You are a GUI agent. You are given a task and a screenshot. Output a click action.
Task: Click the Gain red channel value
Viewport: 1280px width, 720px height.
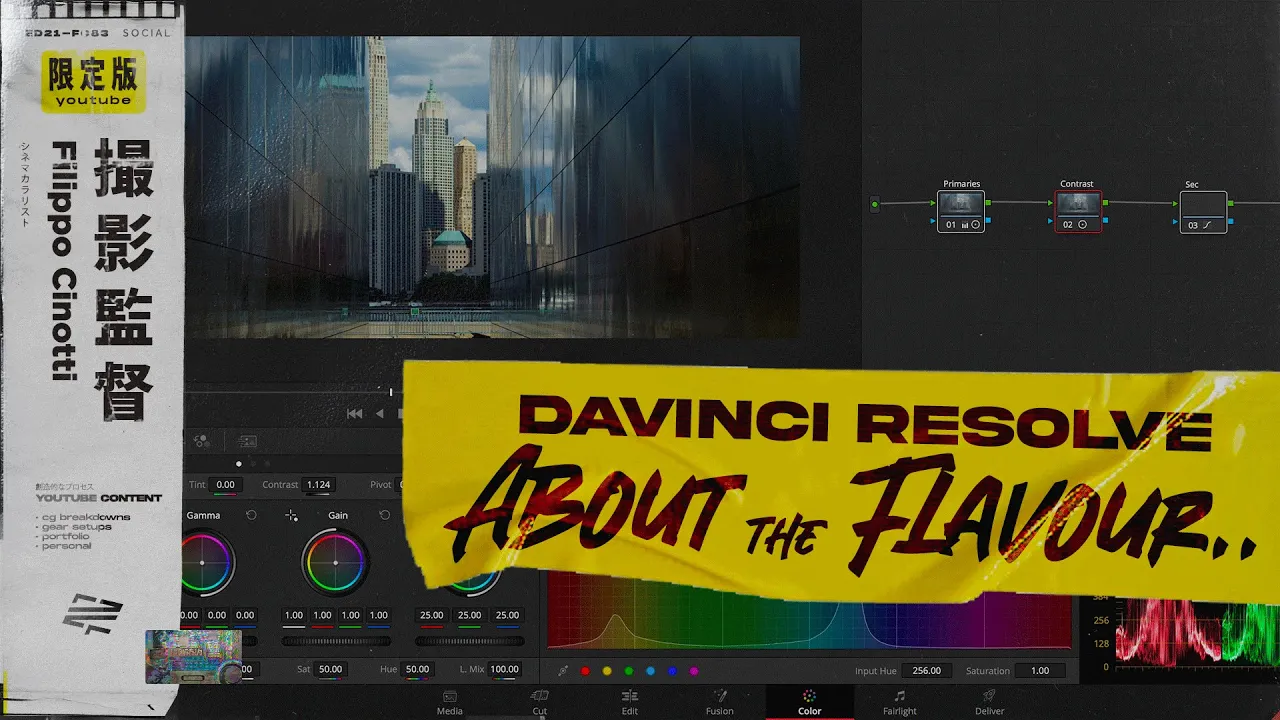point(322,616)
